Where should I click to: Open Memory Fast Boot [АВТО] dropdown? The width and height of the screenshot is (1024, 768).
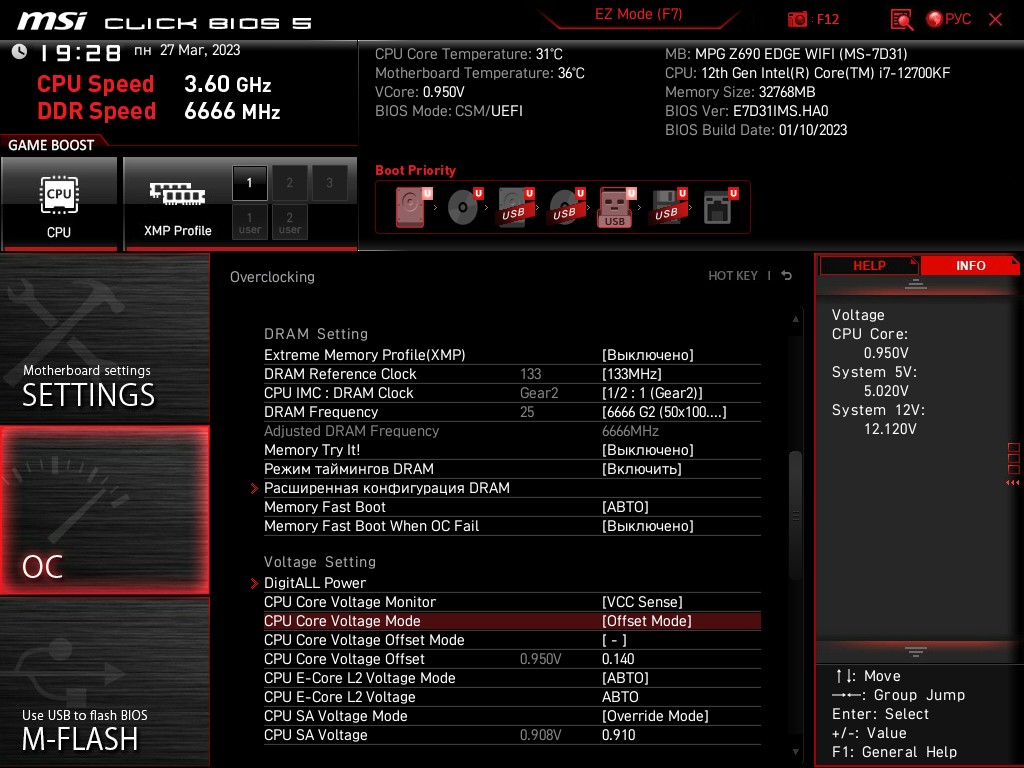pos(625,507)
